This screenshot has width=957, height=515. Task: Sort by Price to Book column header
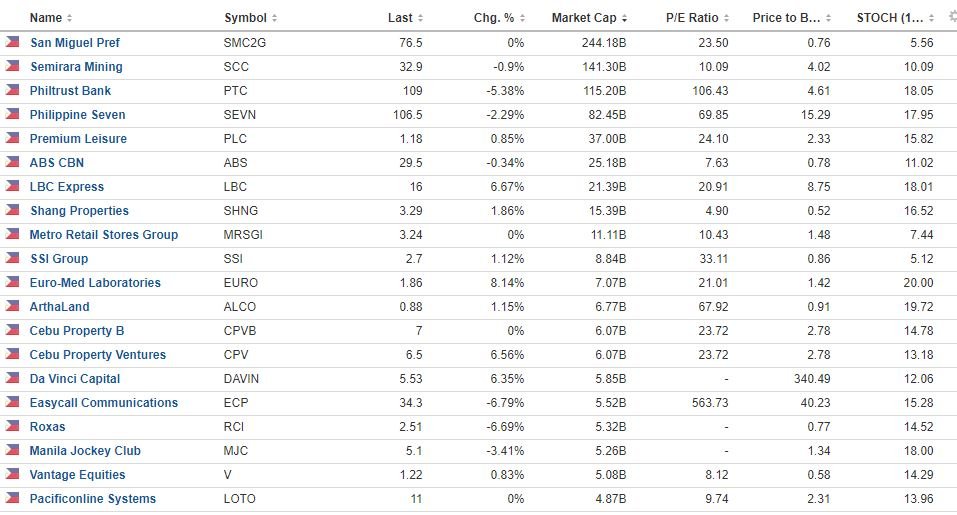786,18
